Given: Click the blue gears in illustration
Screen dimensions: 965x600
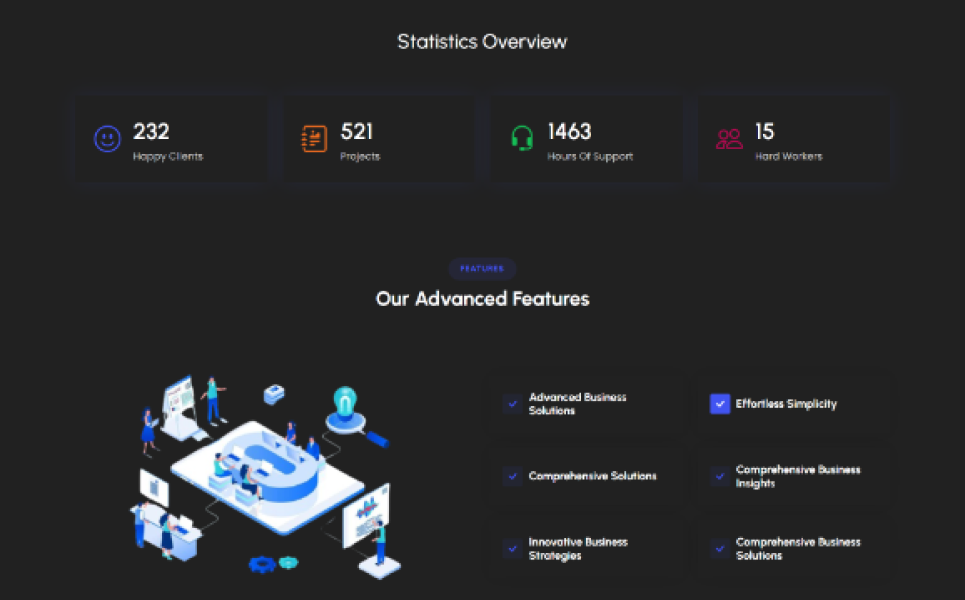Looking at the screenshot, I should click(x=261, y=564).
